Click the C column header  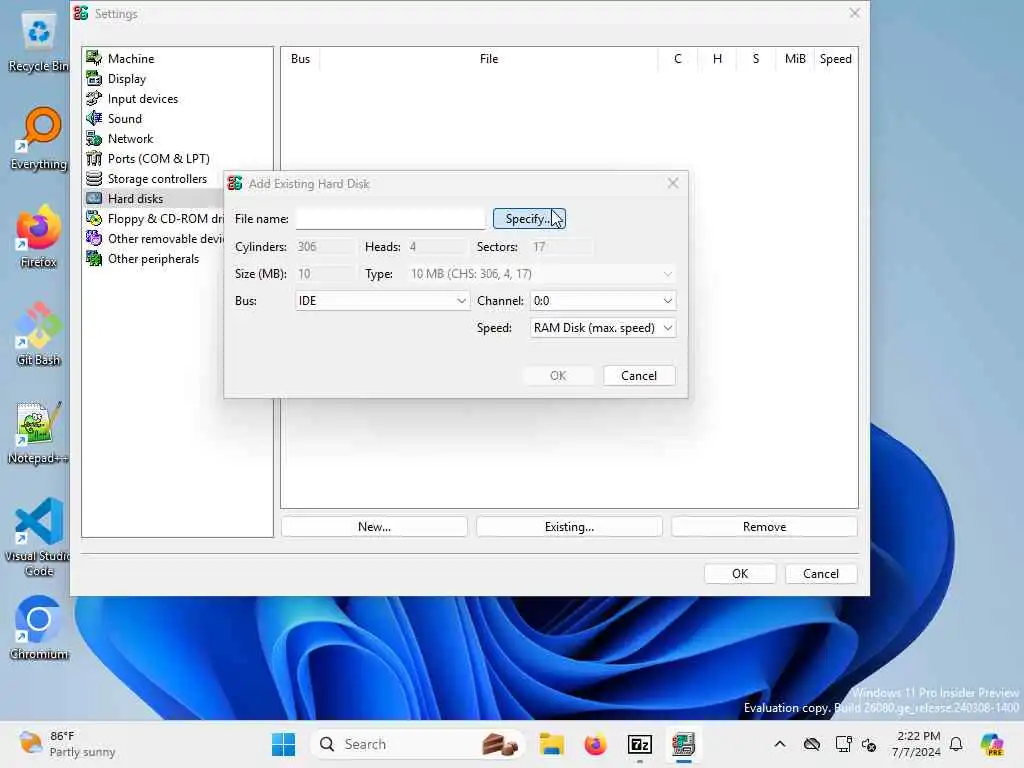[x=677, y=59]
